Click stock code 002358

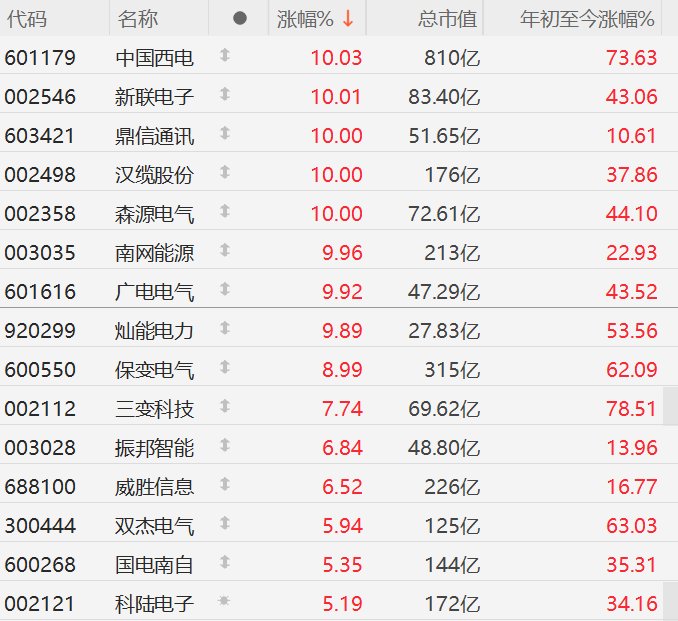click(x=40, y=214)
